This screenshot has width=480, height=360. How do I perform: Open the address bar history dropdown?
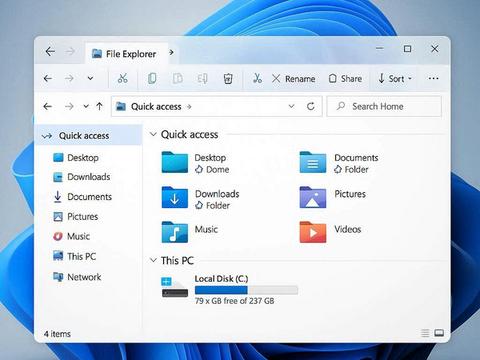291,106
